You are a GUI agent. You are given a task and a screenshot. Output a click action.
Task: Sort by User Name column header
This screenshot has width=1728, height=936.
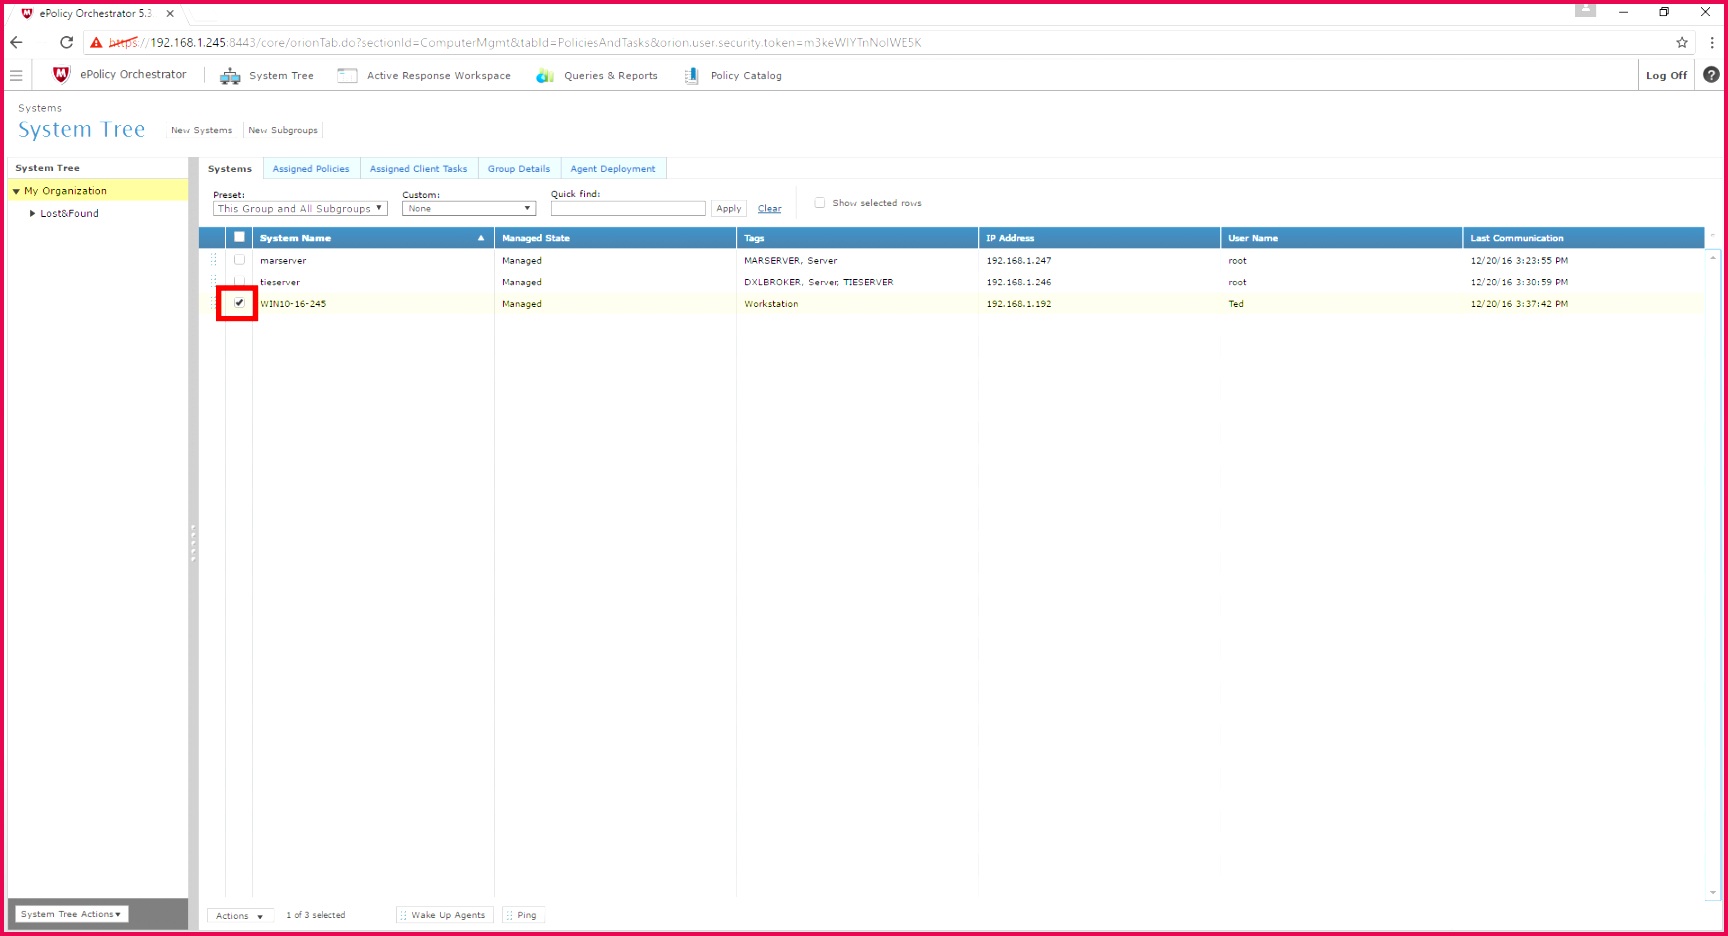[x=1341, y=238]
